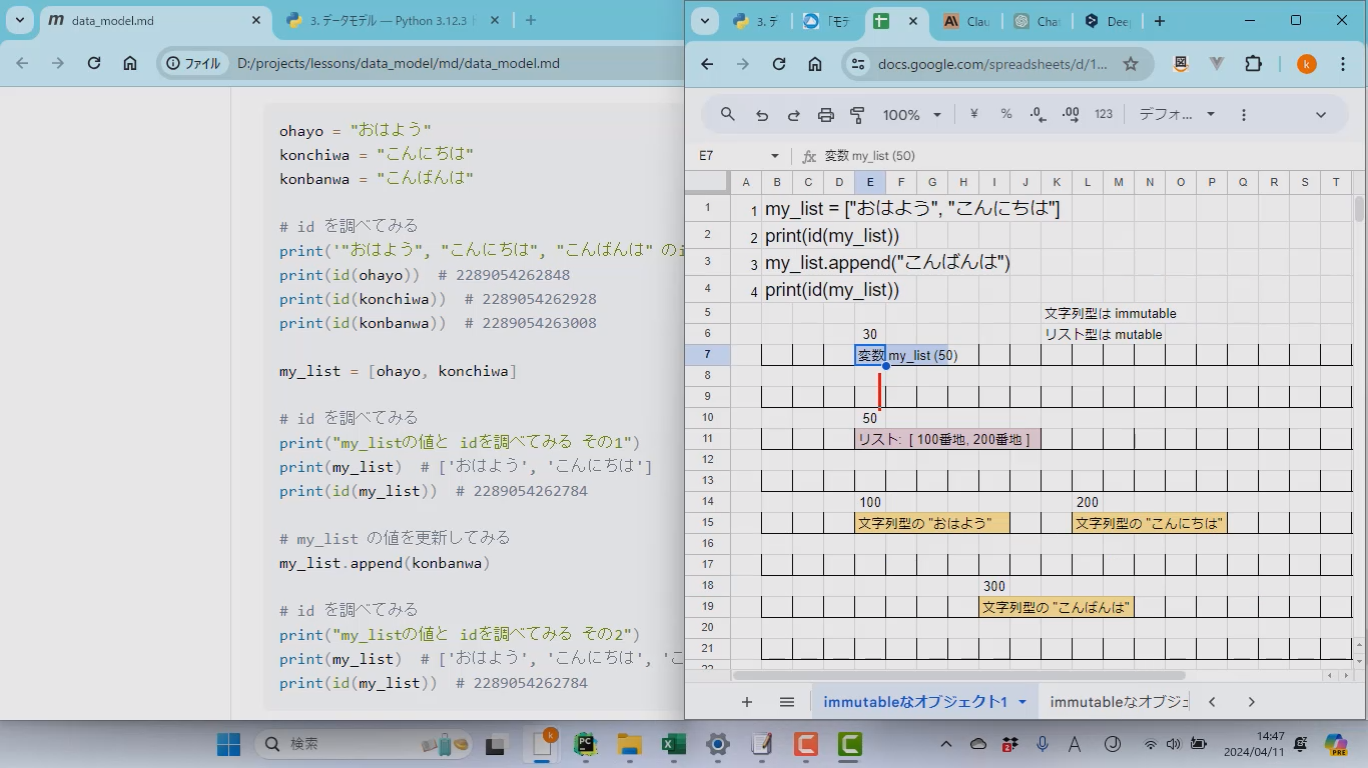Add a new sheet with plus button
The height and width of the screenshot is (768, 1368).
pos(747,702)
